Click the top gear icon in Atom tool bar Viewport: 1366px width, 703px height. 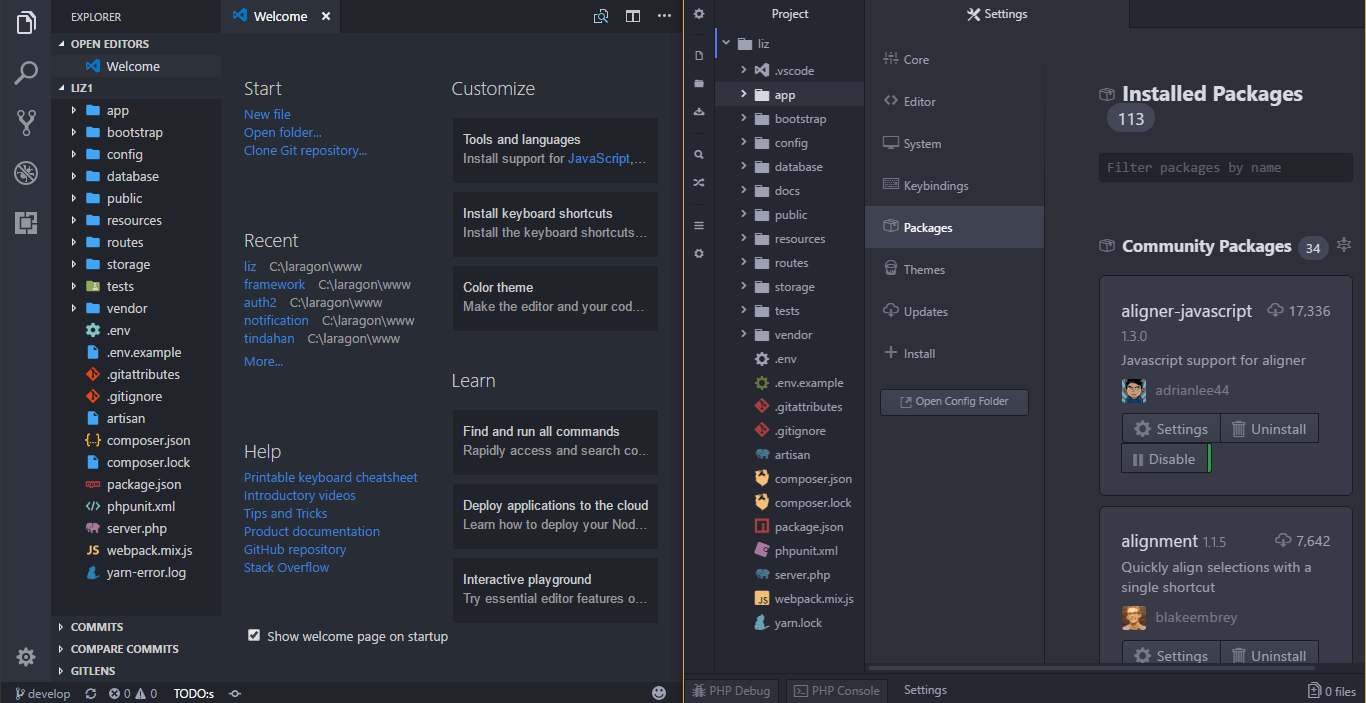699,14
